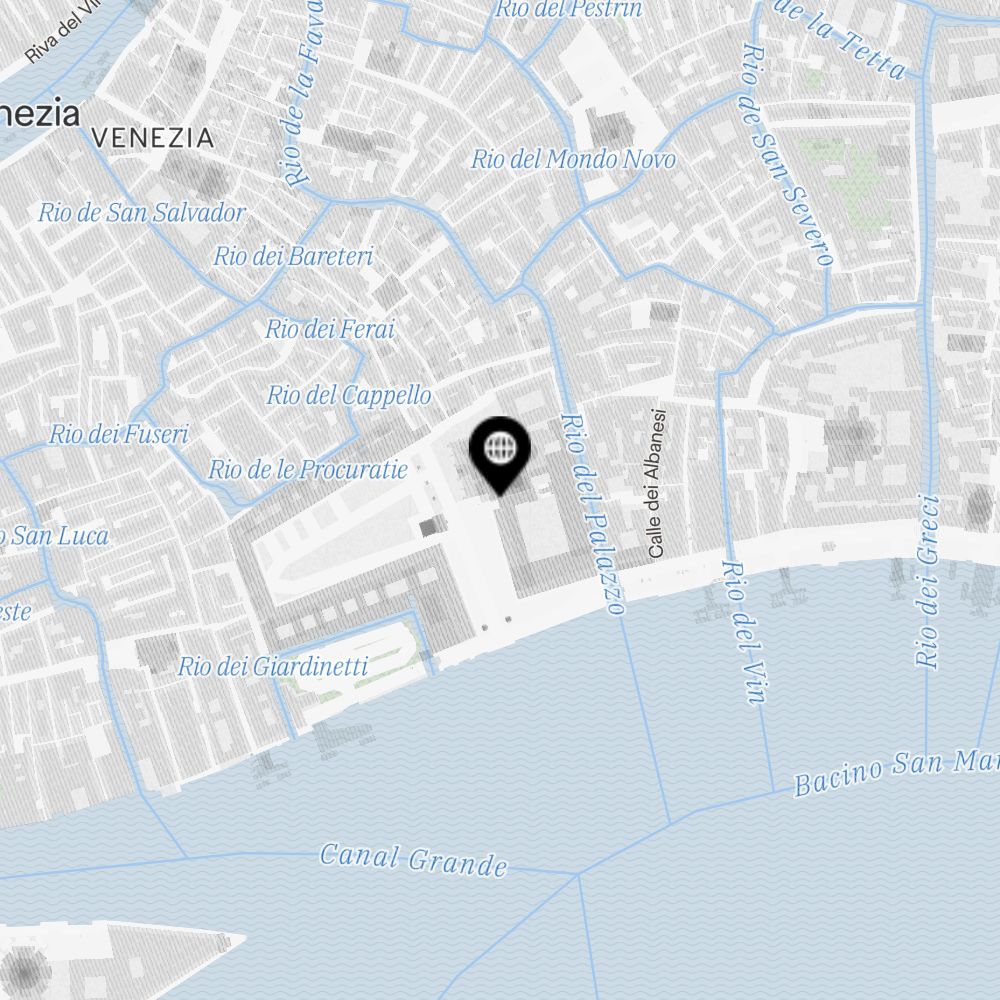The width and height of the screenshot is (1000, 1000).
Task: Click the Rio de le Procuratie label
Action: pyautogui.click(x=308, y=469)
